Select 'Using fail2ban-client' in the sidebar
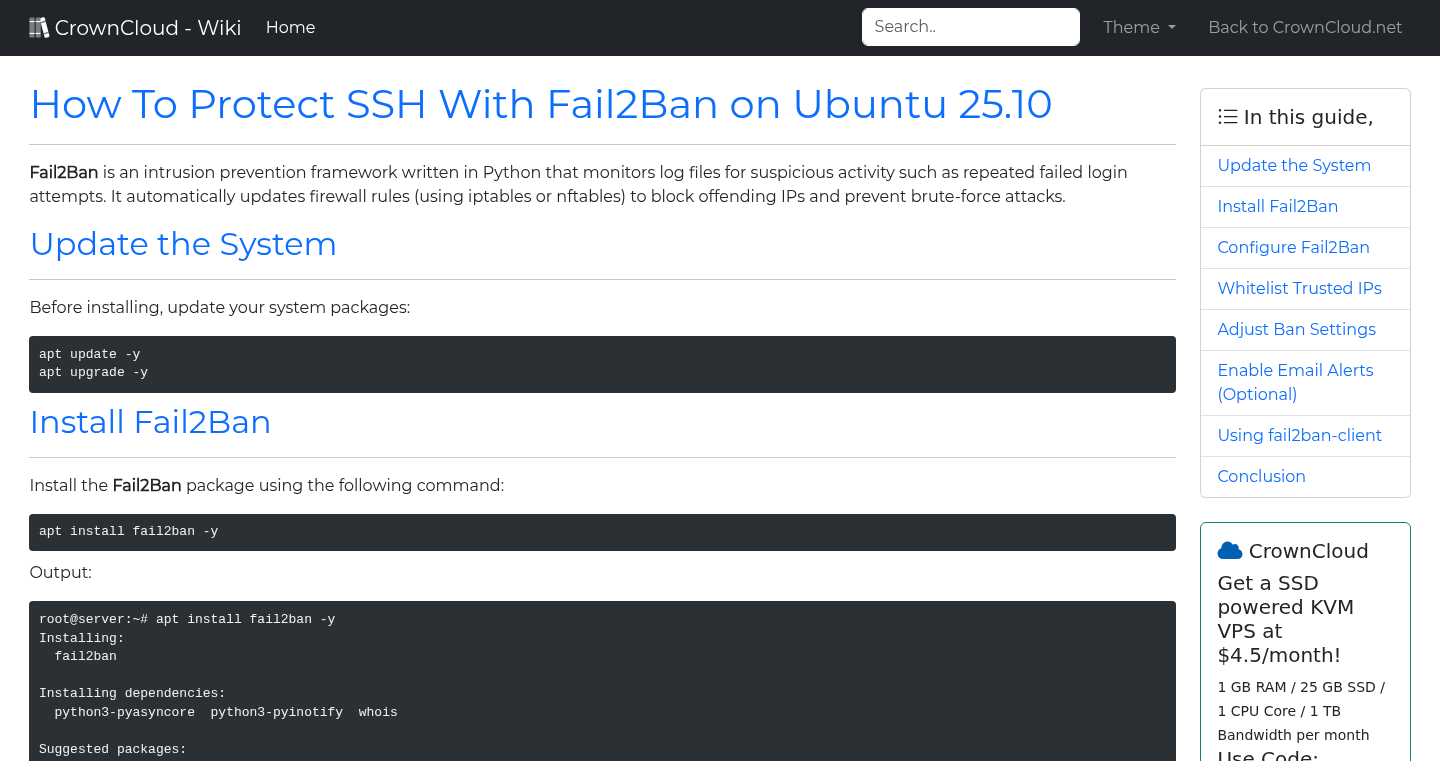 1299,435
